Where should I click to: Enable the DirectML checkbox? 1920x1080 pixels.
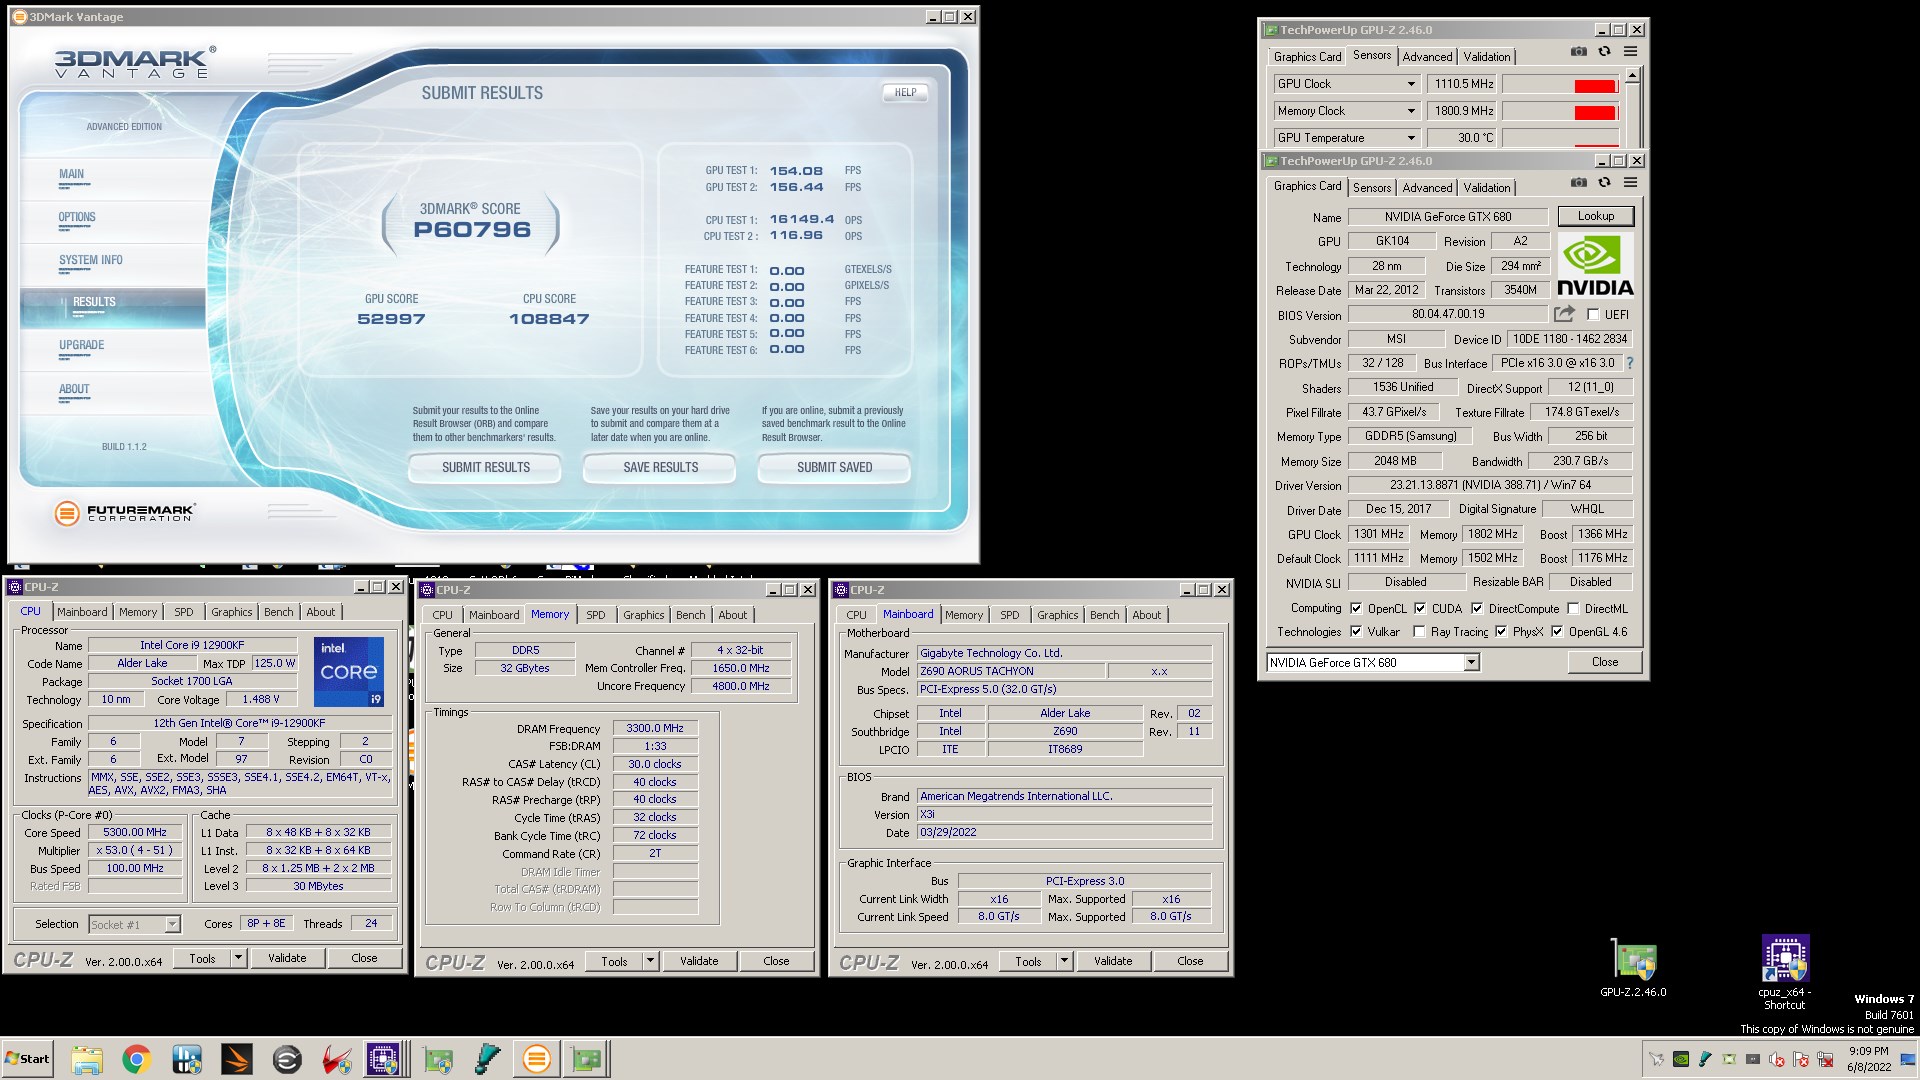pos(1573,608)
